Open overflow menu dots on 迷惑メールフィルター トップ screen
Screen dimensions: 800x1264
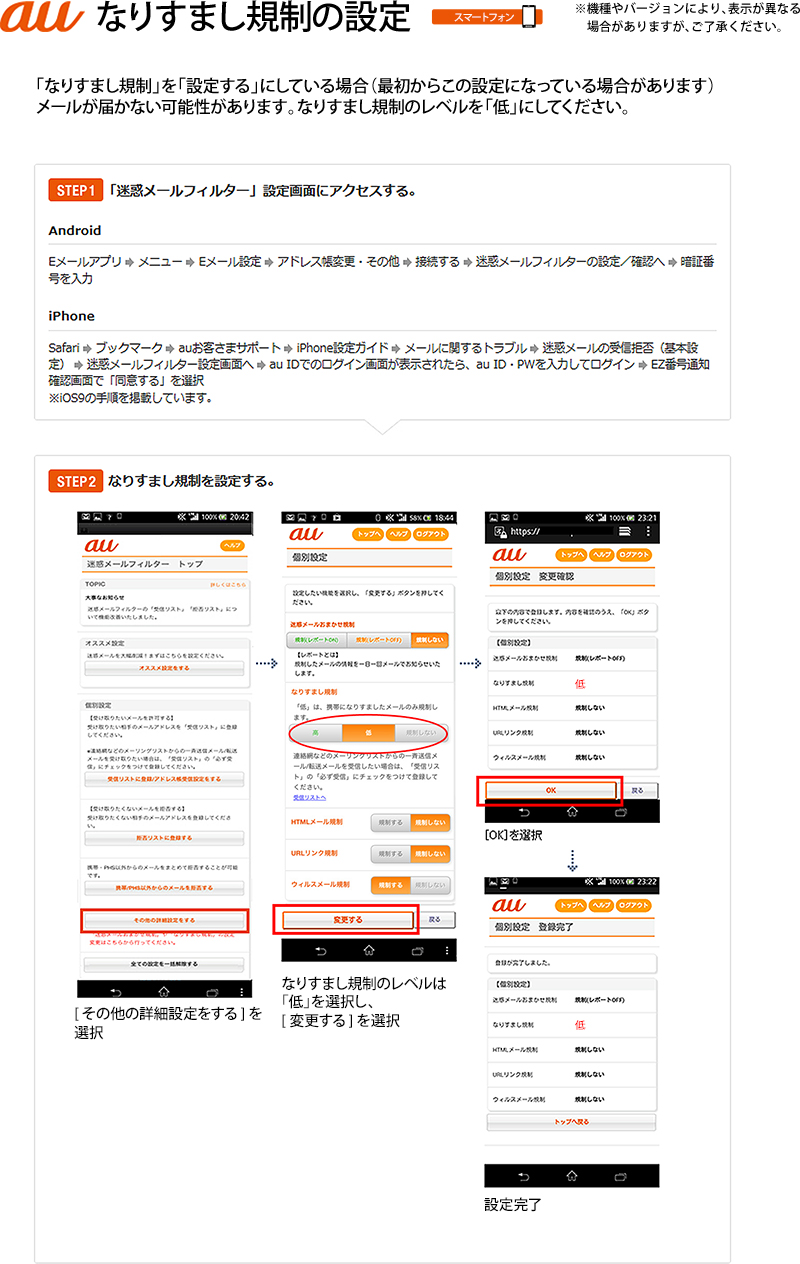pos(242,990)
